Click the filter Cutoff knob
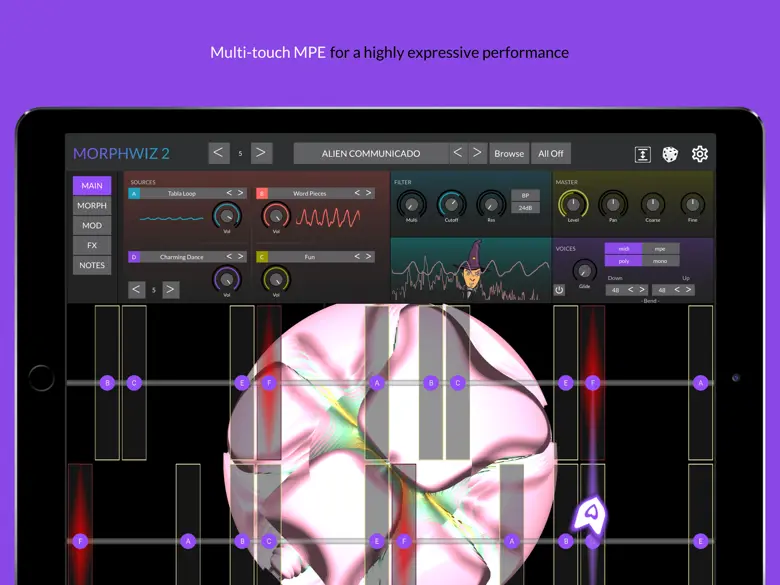The image size is (780, 585). point(451,204)
